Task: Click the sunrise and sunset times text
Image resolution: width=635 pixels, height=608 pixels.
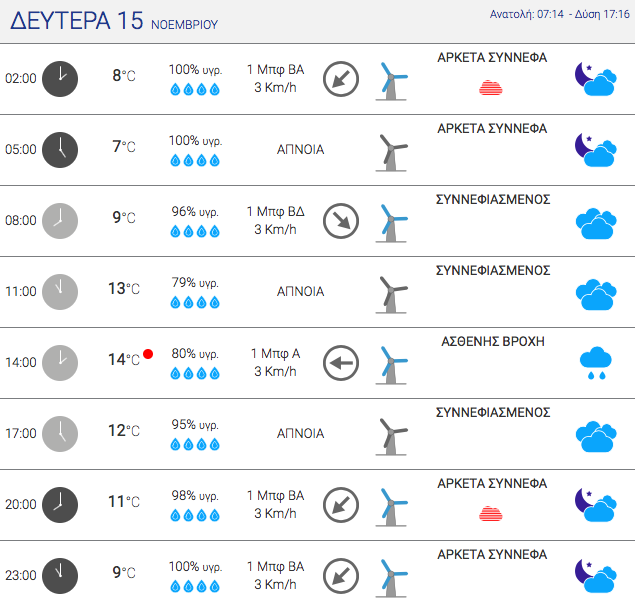Action: 560,14
